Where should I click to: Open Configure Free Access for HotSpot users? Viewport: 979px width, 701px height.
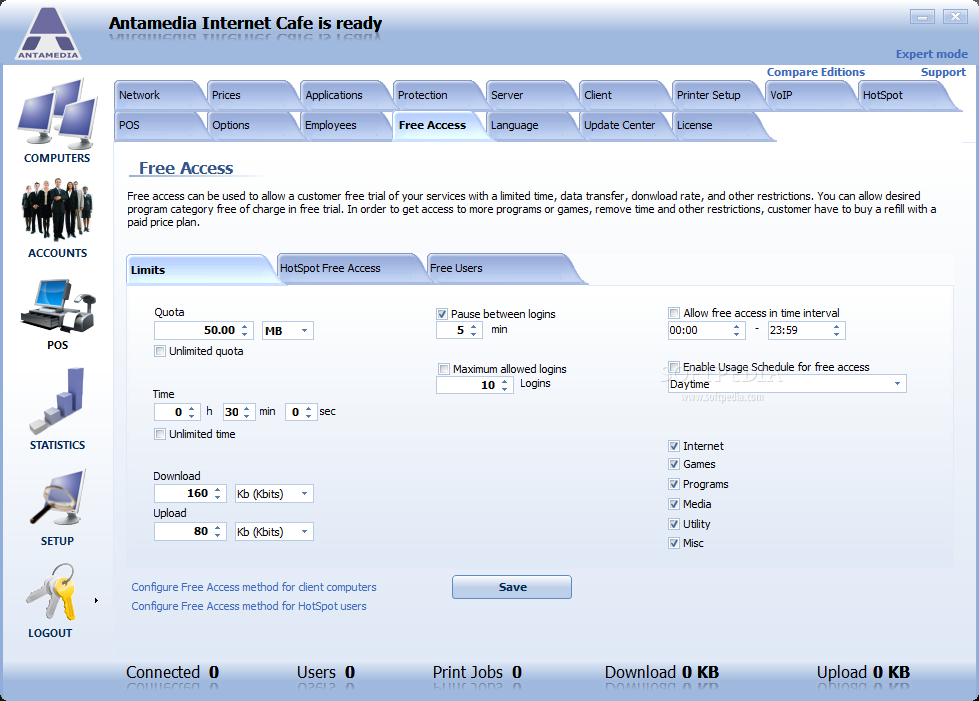[248, 606]
